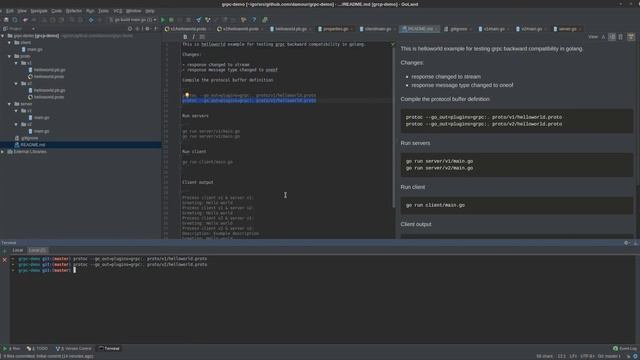Screen dimensions: 640x360
Task: Switch to v1/helloworld.proto editor tab
Action: pos(188,29)
